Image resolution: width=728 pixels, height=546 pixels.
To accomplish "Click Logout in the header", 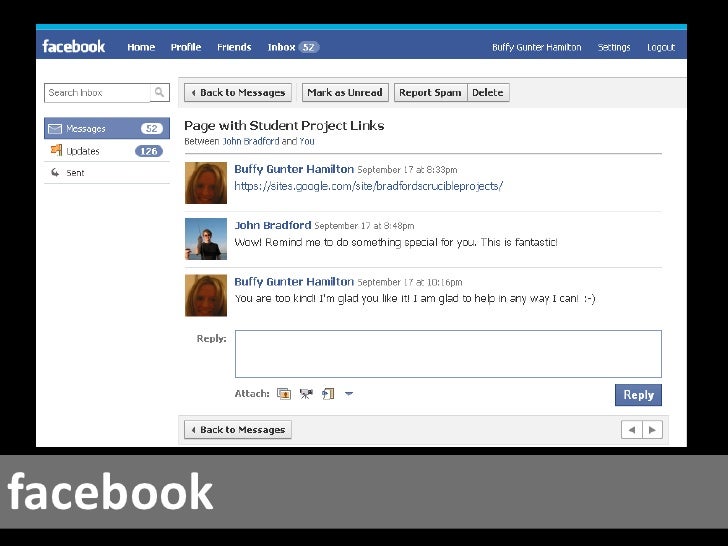I will tap(661, 47).
